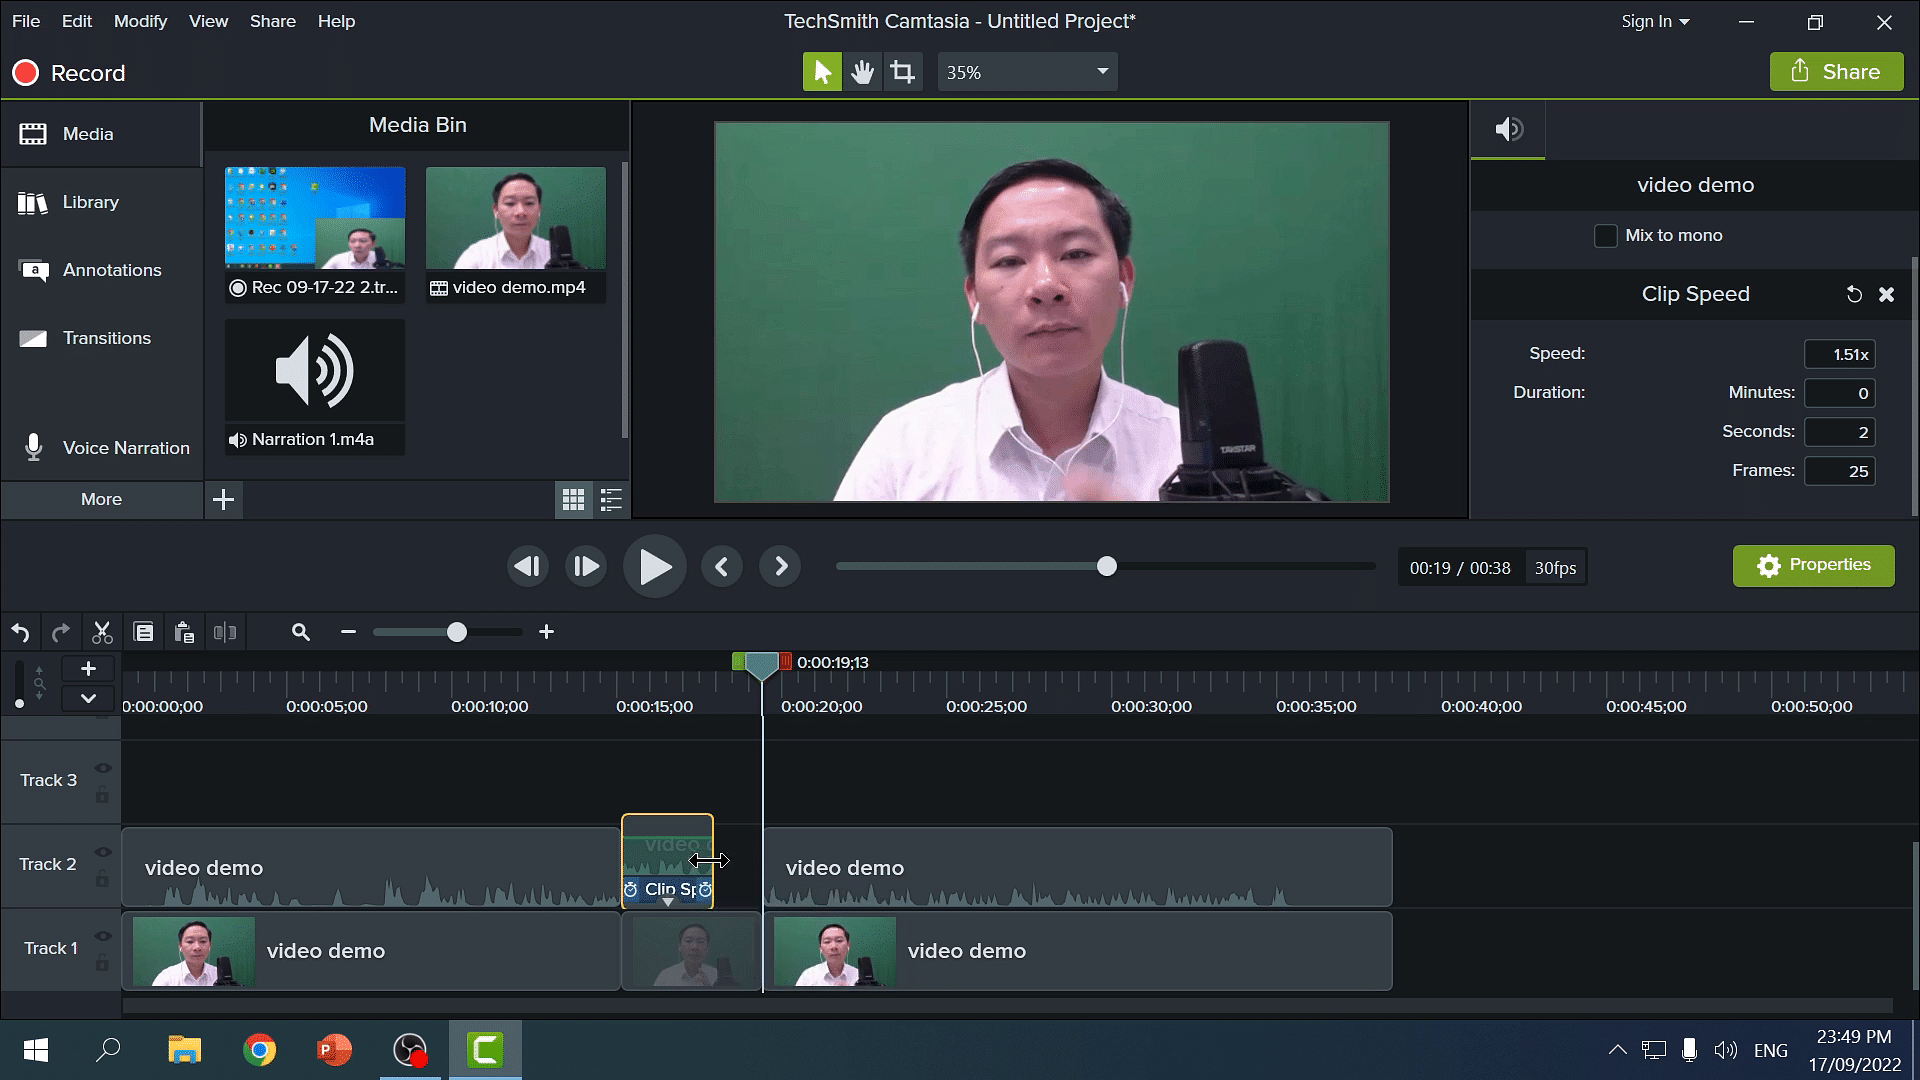
Task: Toggle Track 1 visibility eye
Action: tap(102, 936)
